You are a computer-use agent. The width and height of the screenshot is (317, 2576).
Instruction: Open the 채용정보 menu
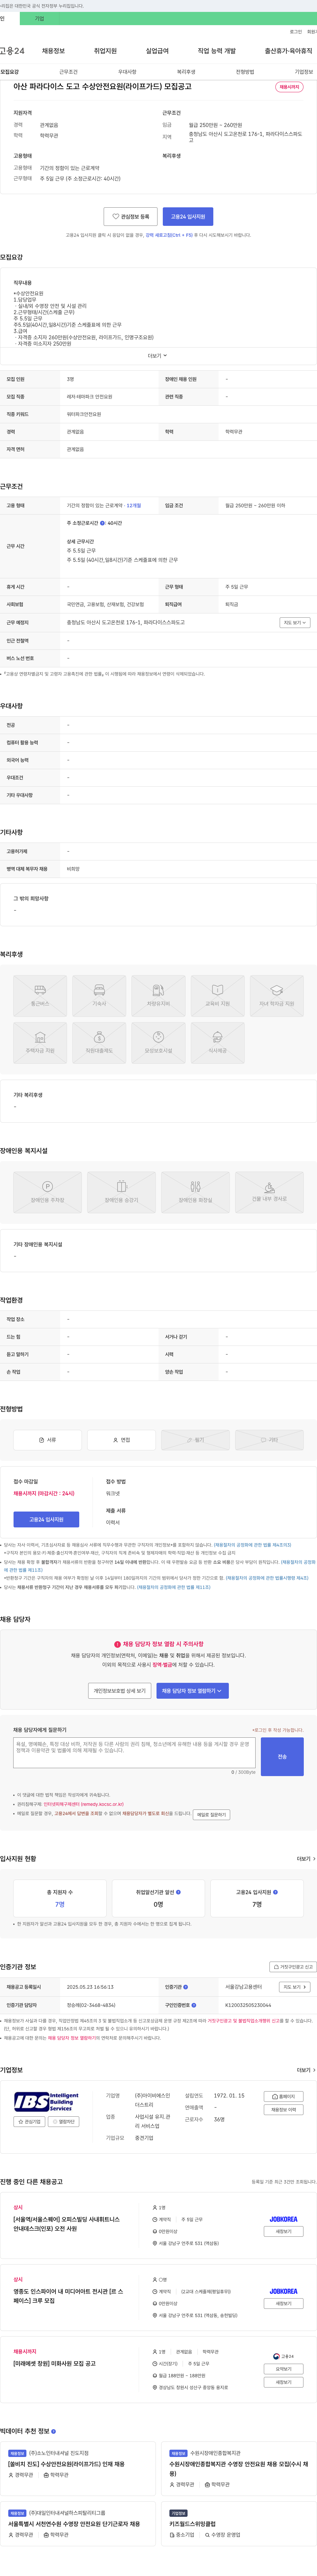[53, 51]
